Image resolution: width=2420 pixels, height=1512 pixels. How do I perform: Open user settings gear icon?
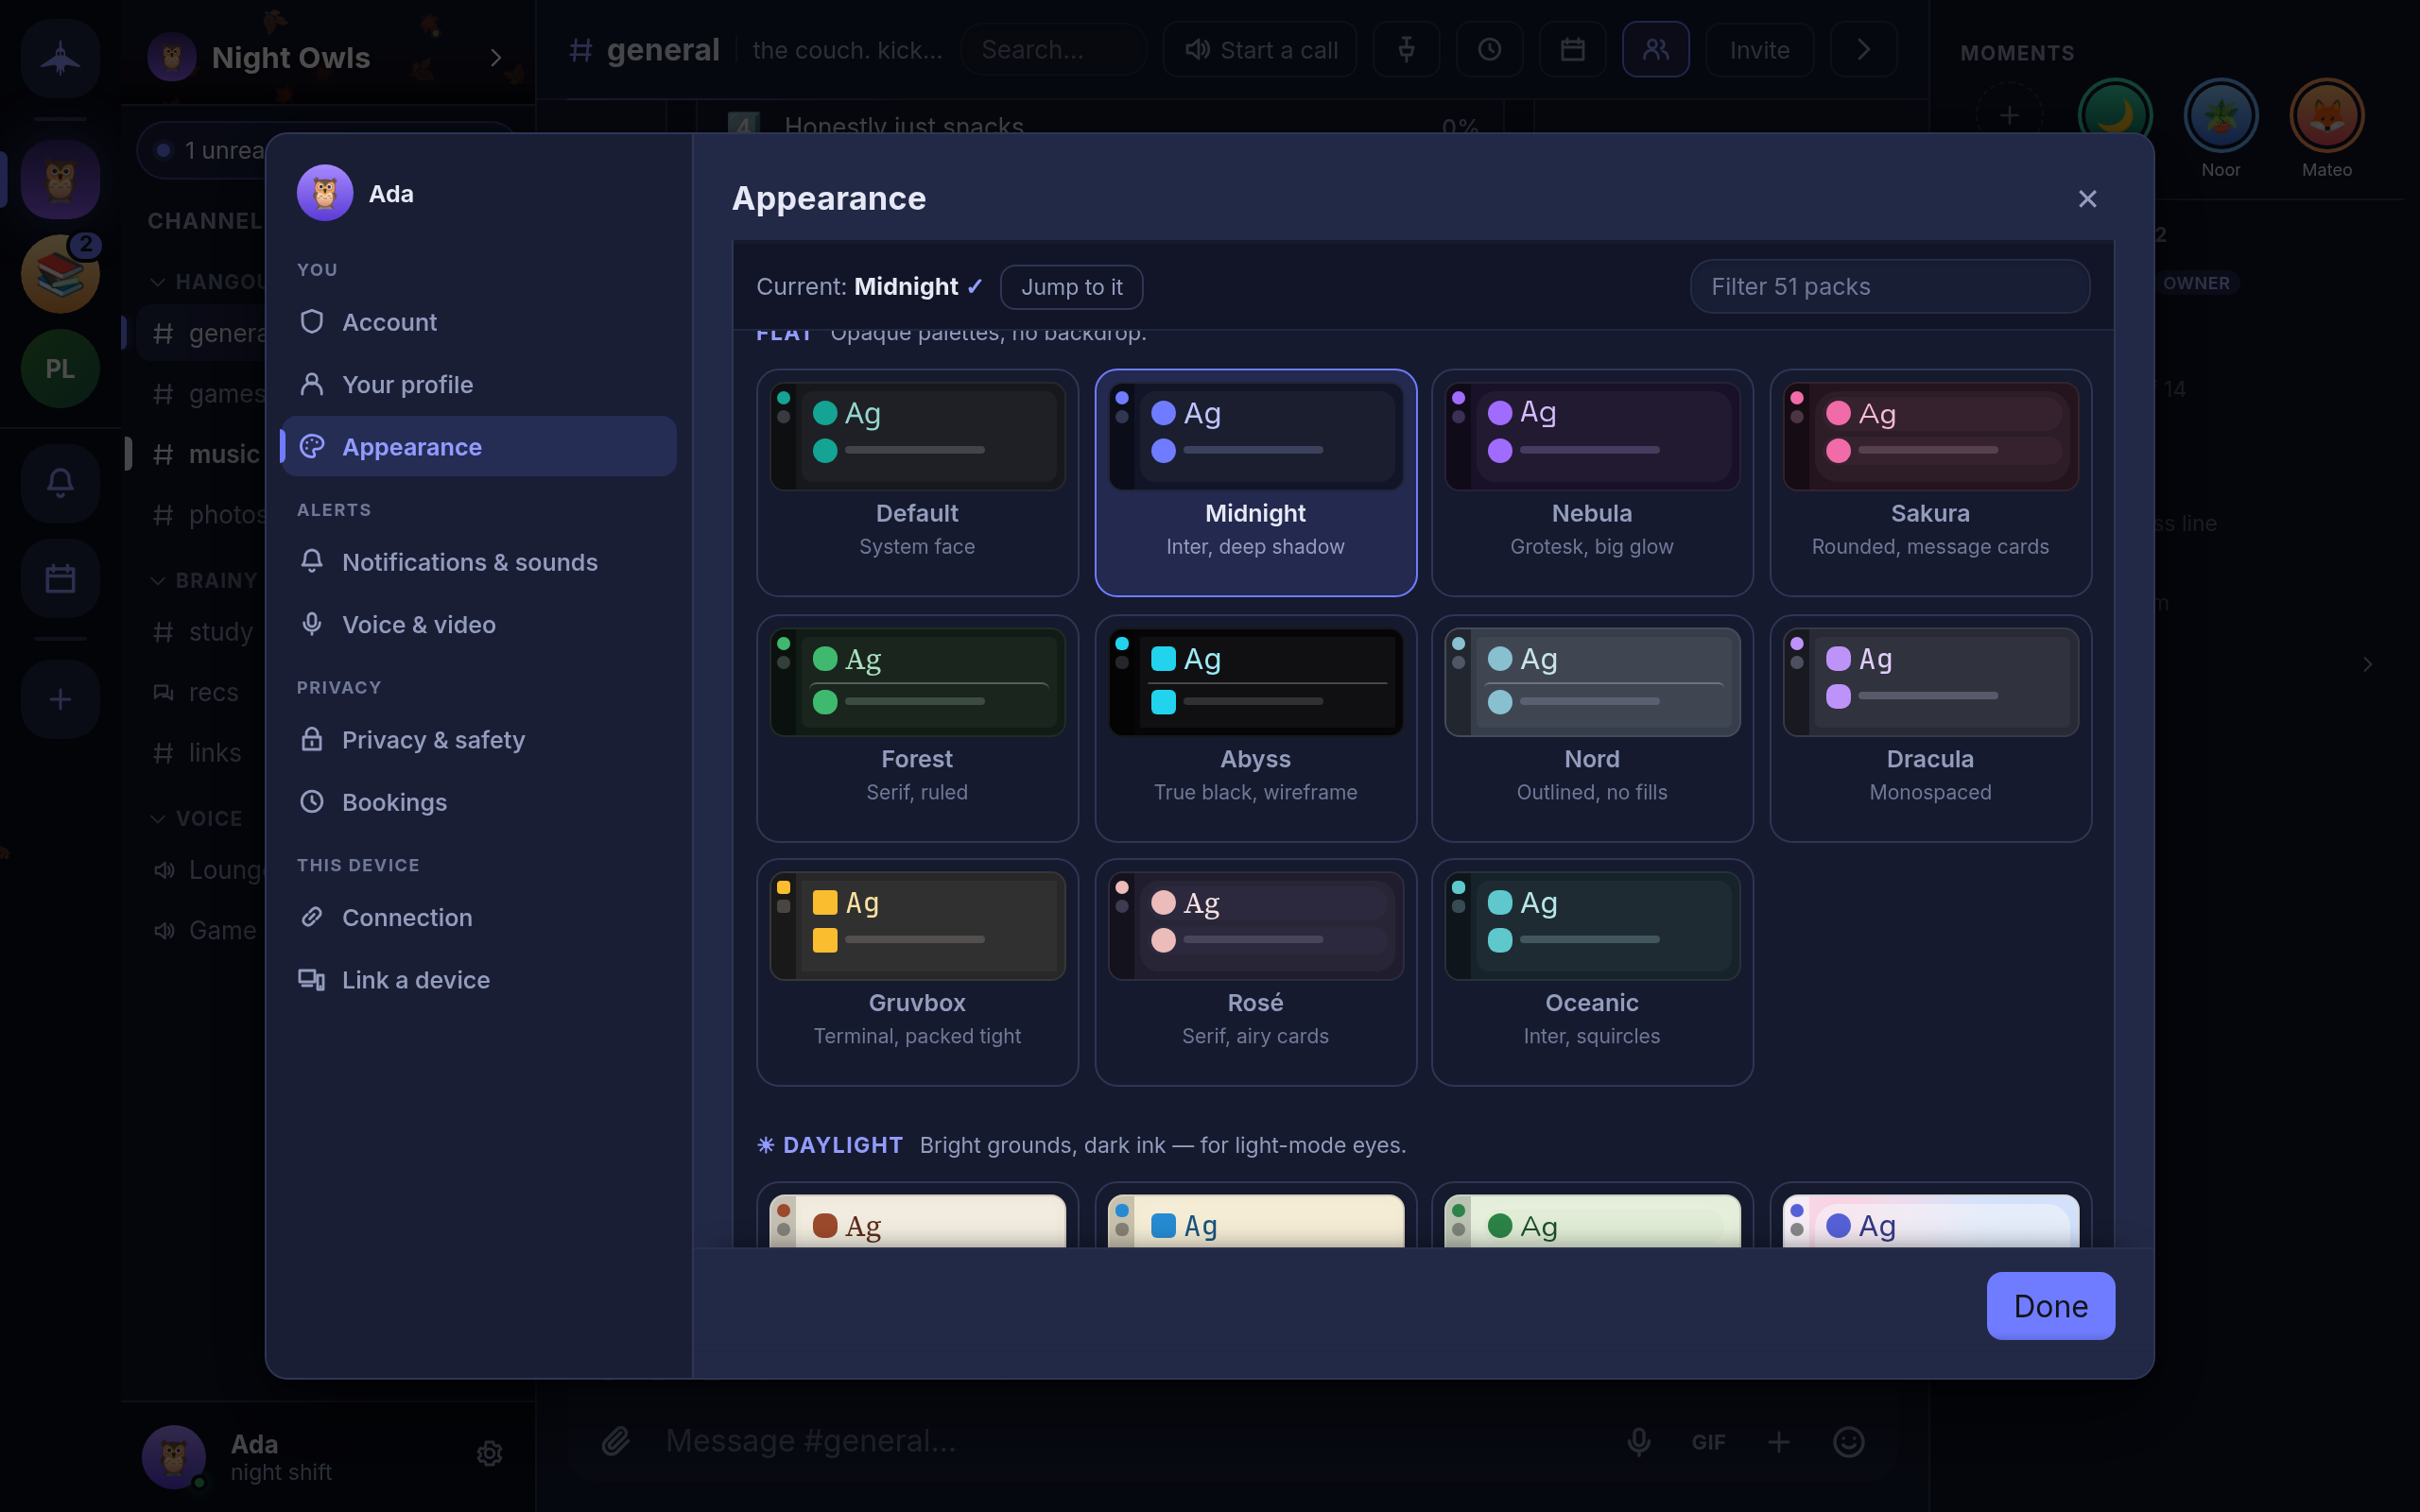coord(489,1453)
